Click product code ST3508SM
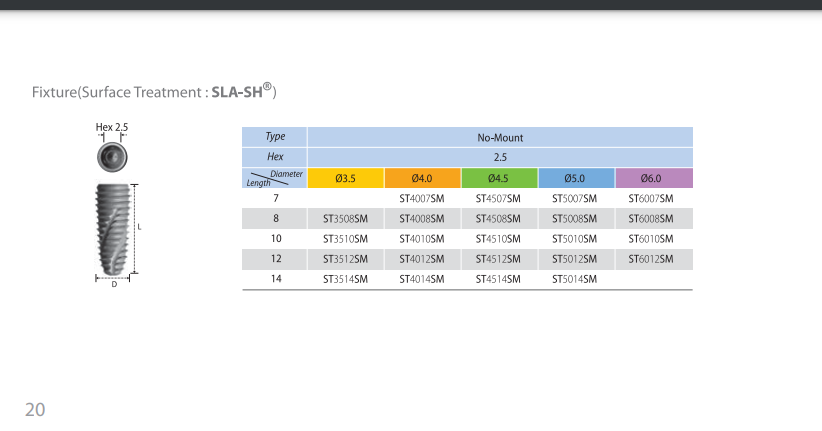822x431 pixels. tap(345, 219)
